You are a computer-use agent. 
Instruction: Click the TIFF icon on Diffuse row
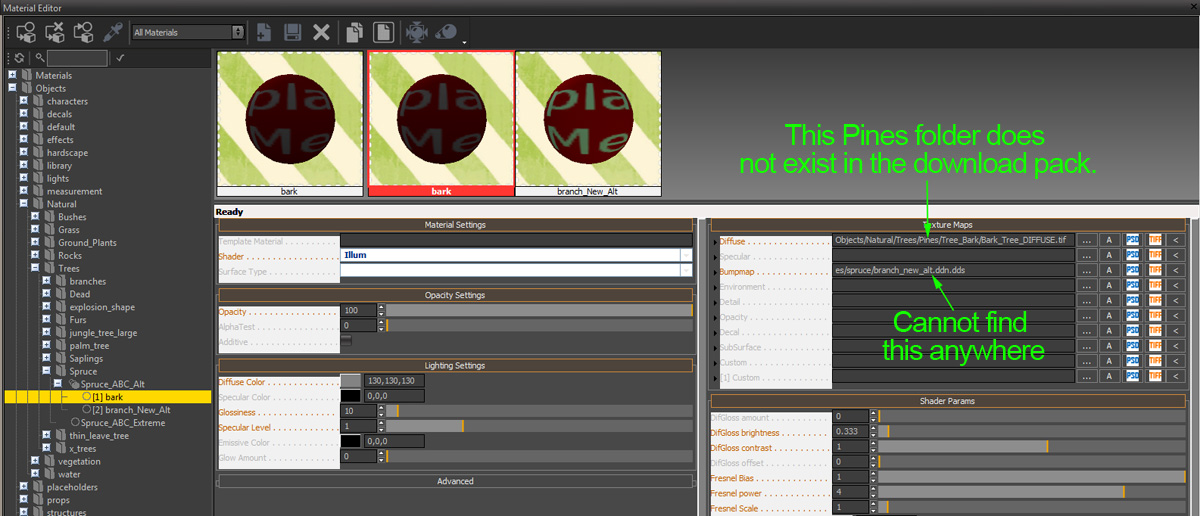[1155, 240]
